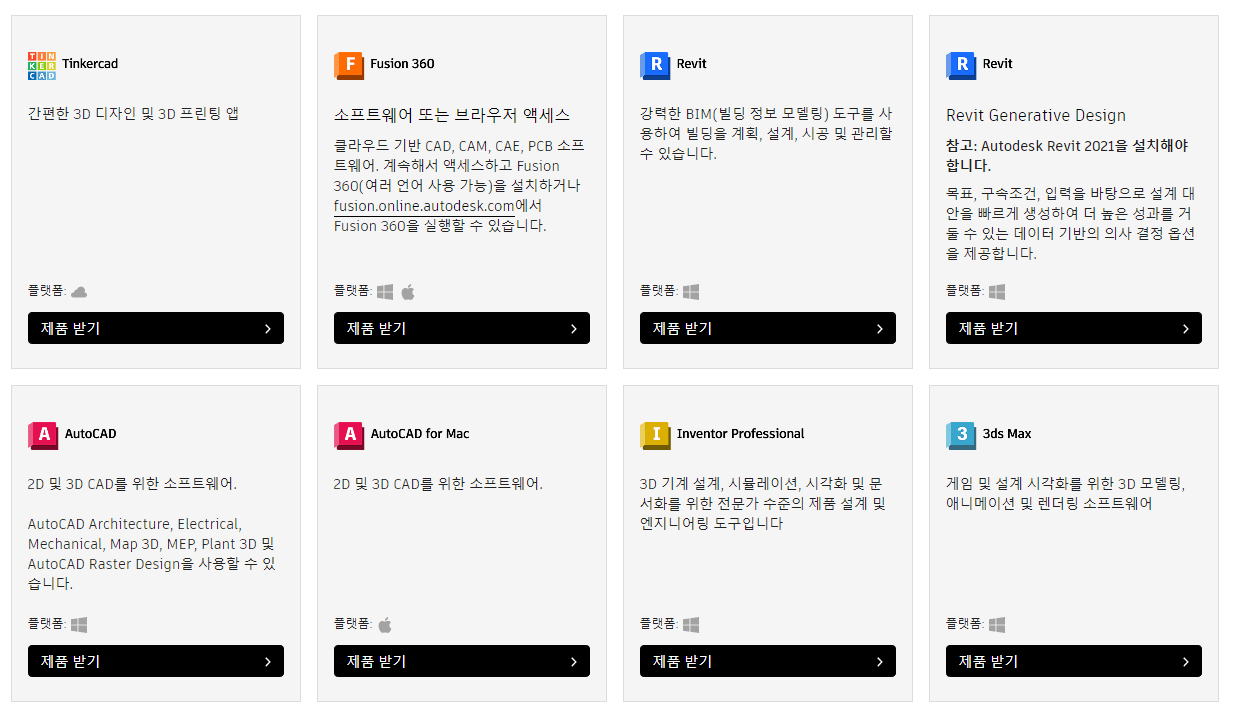The width and height of the screenshot is (1236, 716).
Task: Click 제품 받기 for Revit Generative Design
Action: (x=1073, y=327)
